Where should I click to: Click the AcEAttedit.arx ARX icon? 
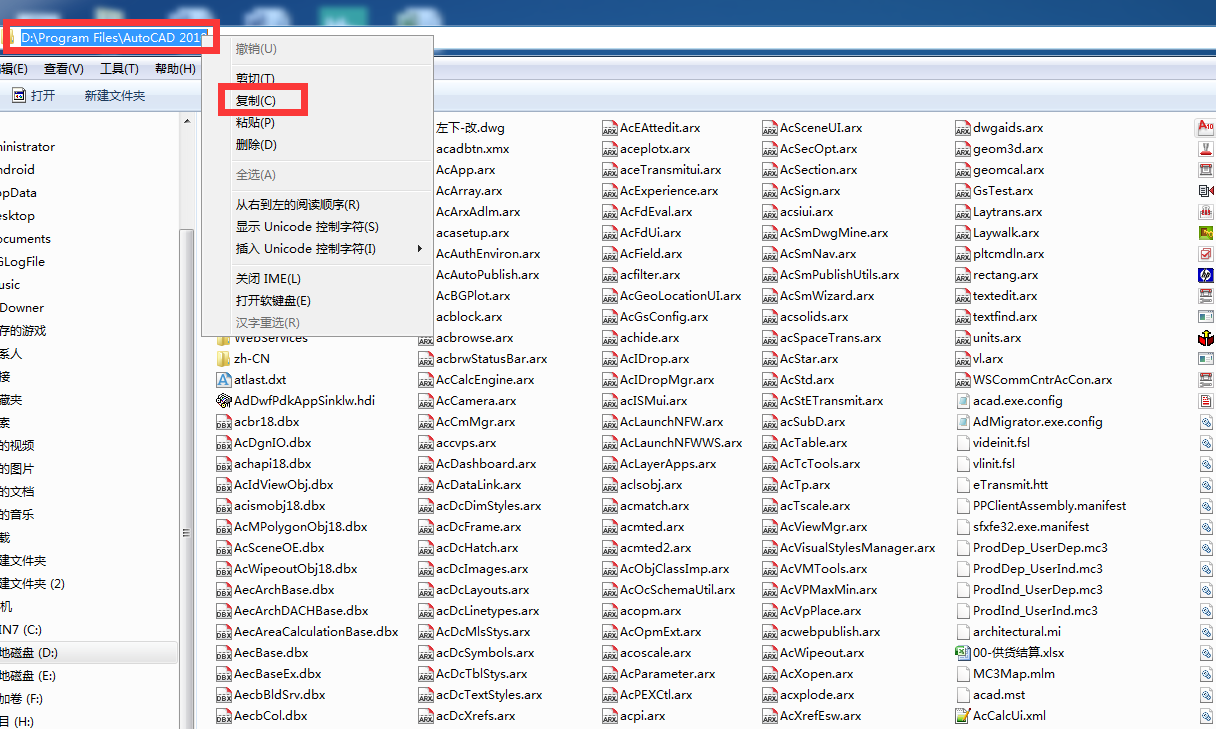610,128
